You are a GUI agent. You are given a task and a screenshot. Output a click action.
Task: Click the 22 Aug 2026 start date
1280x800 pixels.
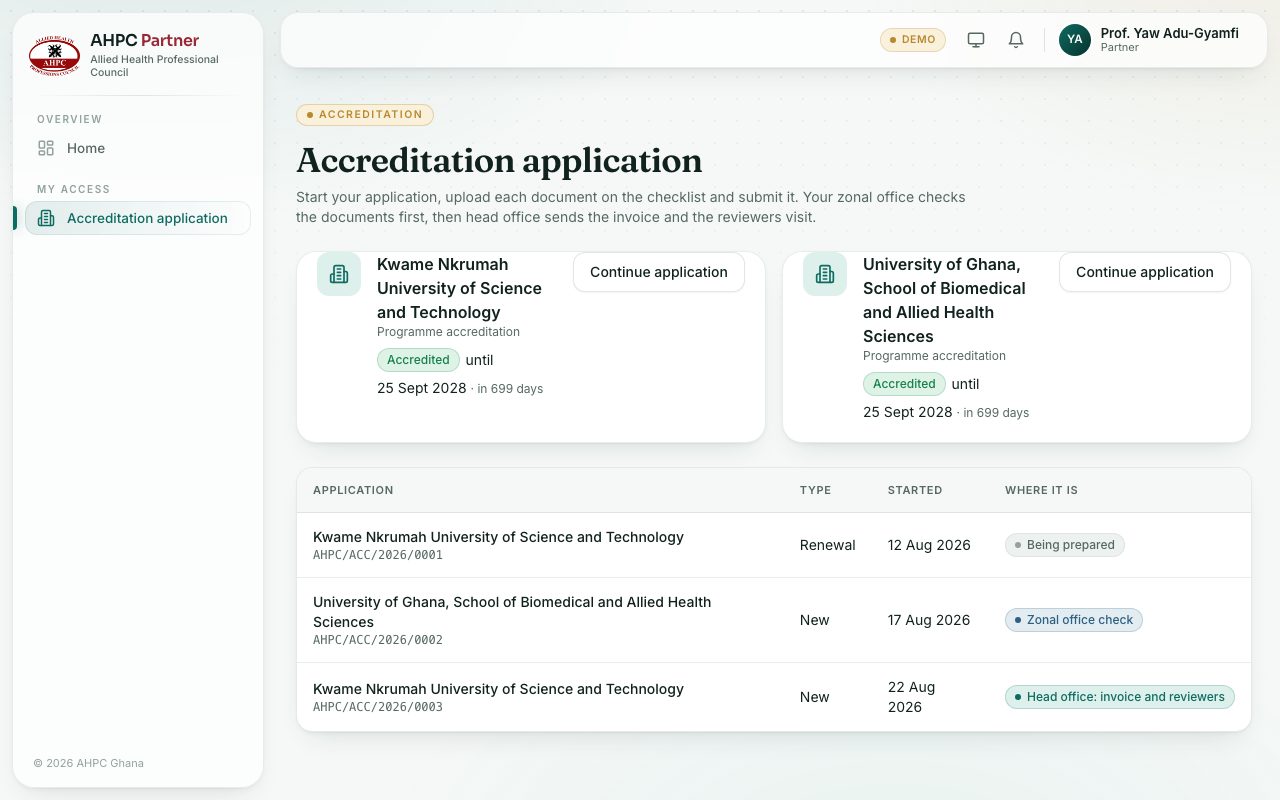point(912,697)
